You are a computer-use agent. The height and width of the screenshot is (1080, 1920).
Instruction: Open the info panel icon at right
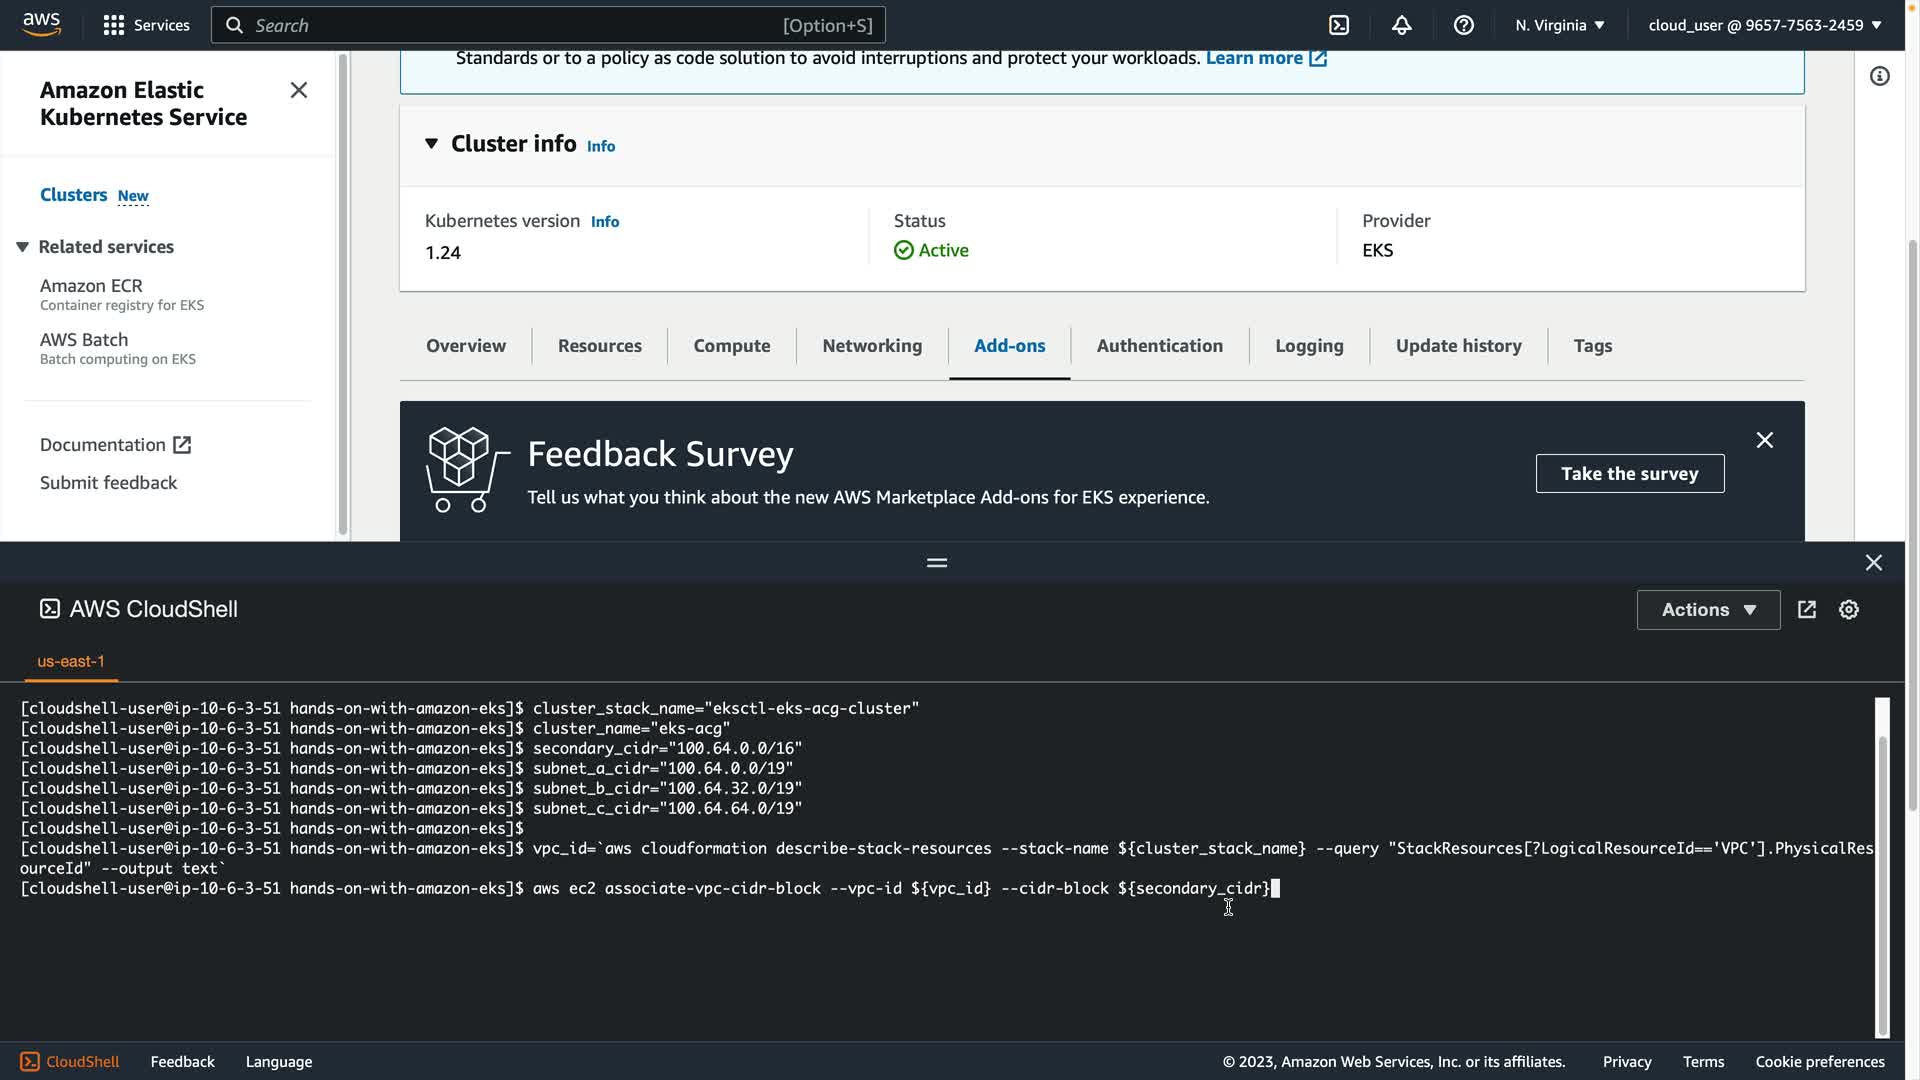1879,77
